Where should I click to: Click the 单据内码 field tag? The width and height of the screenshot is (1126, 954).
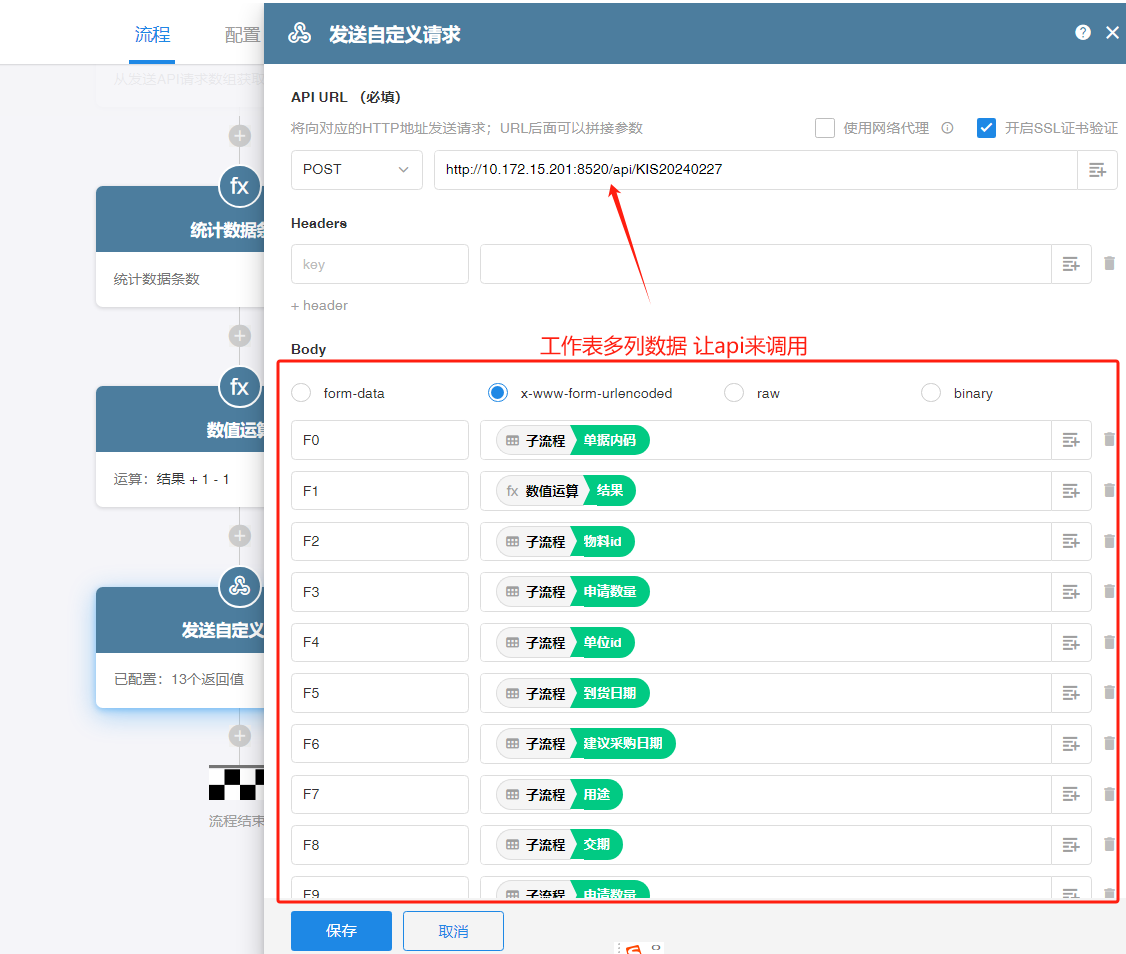tap(610, 440)
